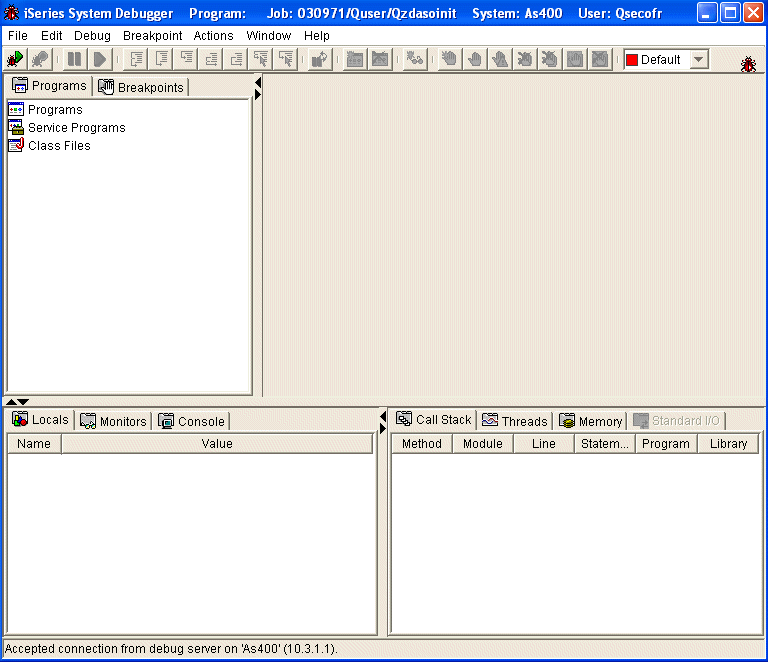Open the Edit menu

[x=51, y=36]
